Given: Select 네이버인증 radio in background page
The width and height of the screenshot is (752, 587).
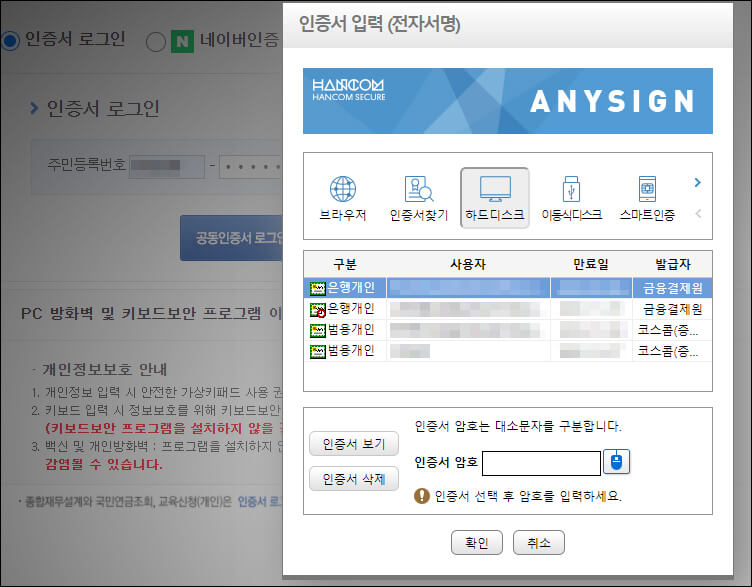Looking at the screenshot, I should (x=156, y=42).
